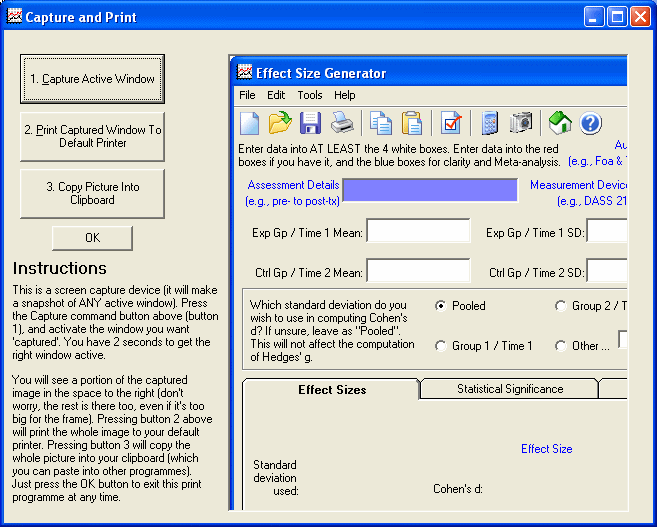Choose the Group 1 / Time 1 option

[441, 346]
